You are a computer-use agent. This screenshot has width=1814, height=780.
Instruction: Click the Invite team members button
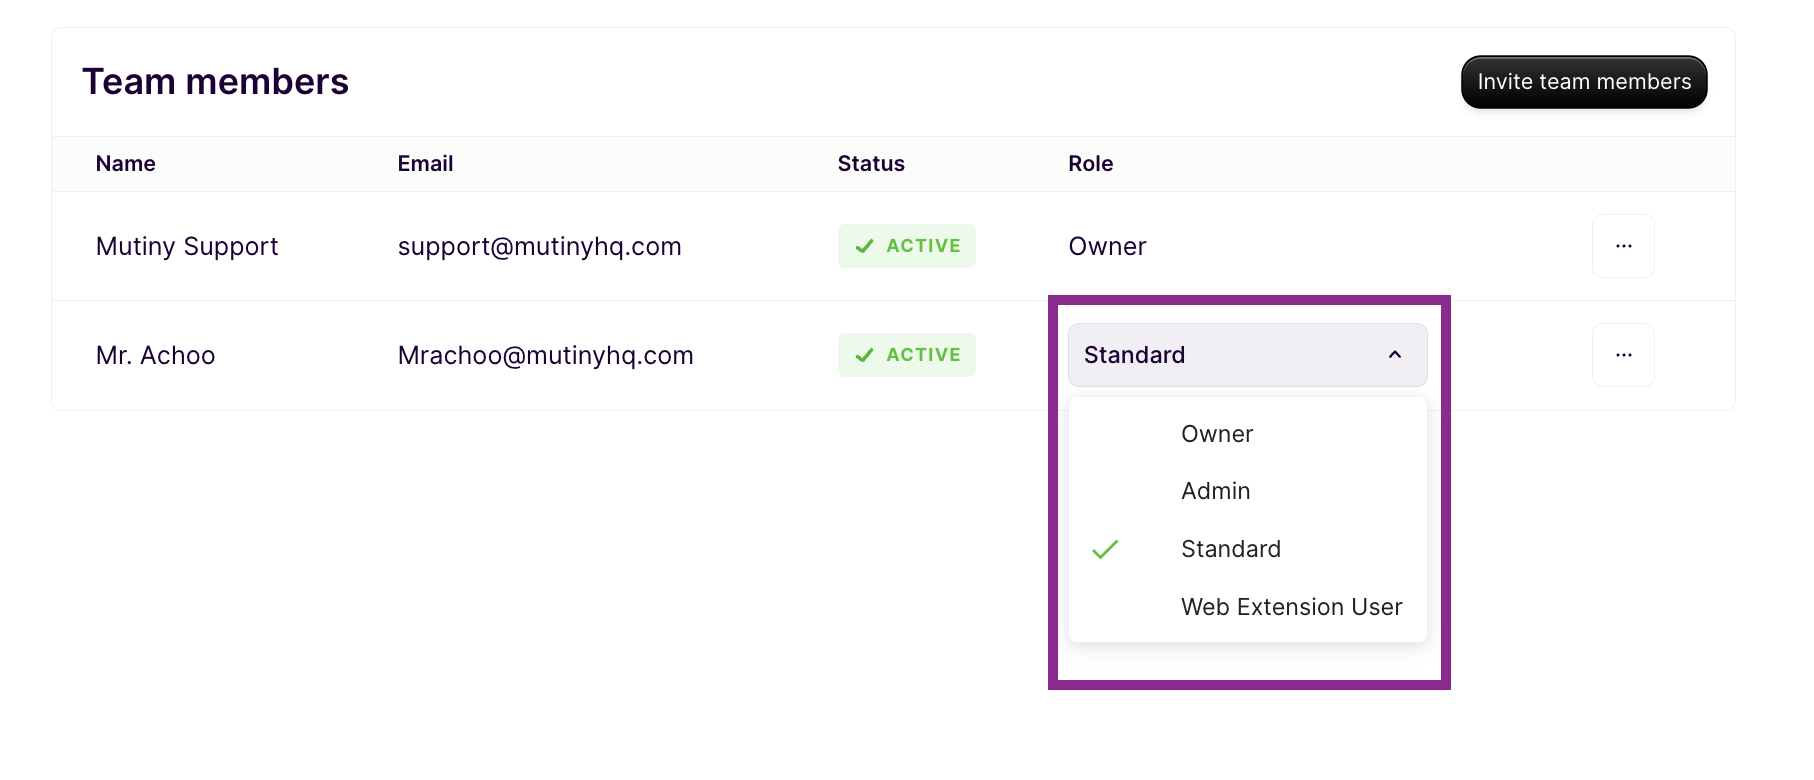1583,82
